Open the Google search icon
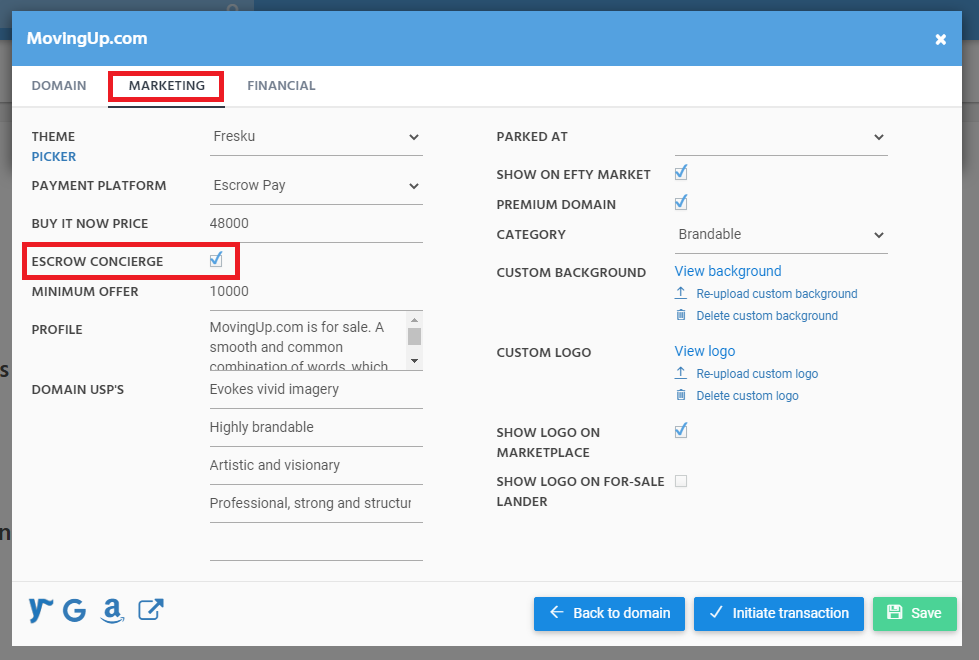Image resolution: width=979 pixels, height=660 pixels. [x=75, y=610]
